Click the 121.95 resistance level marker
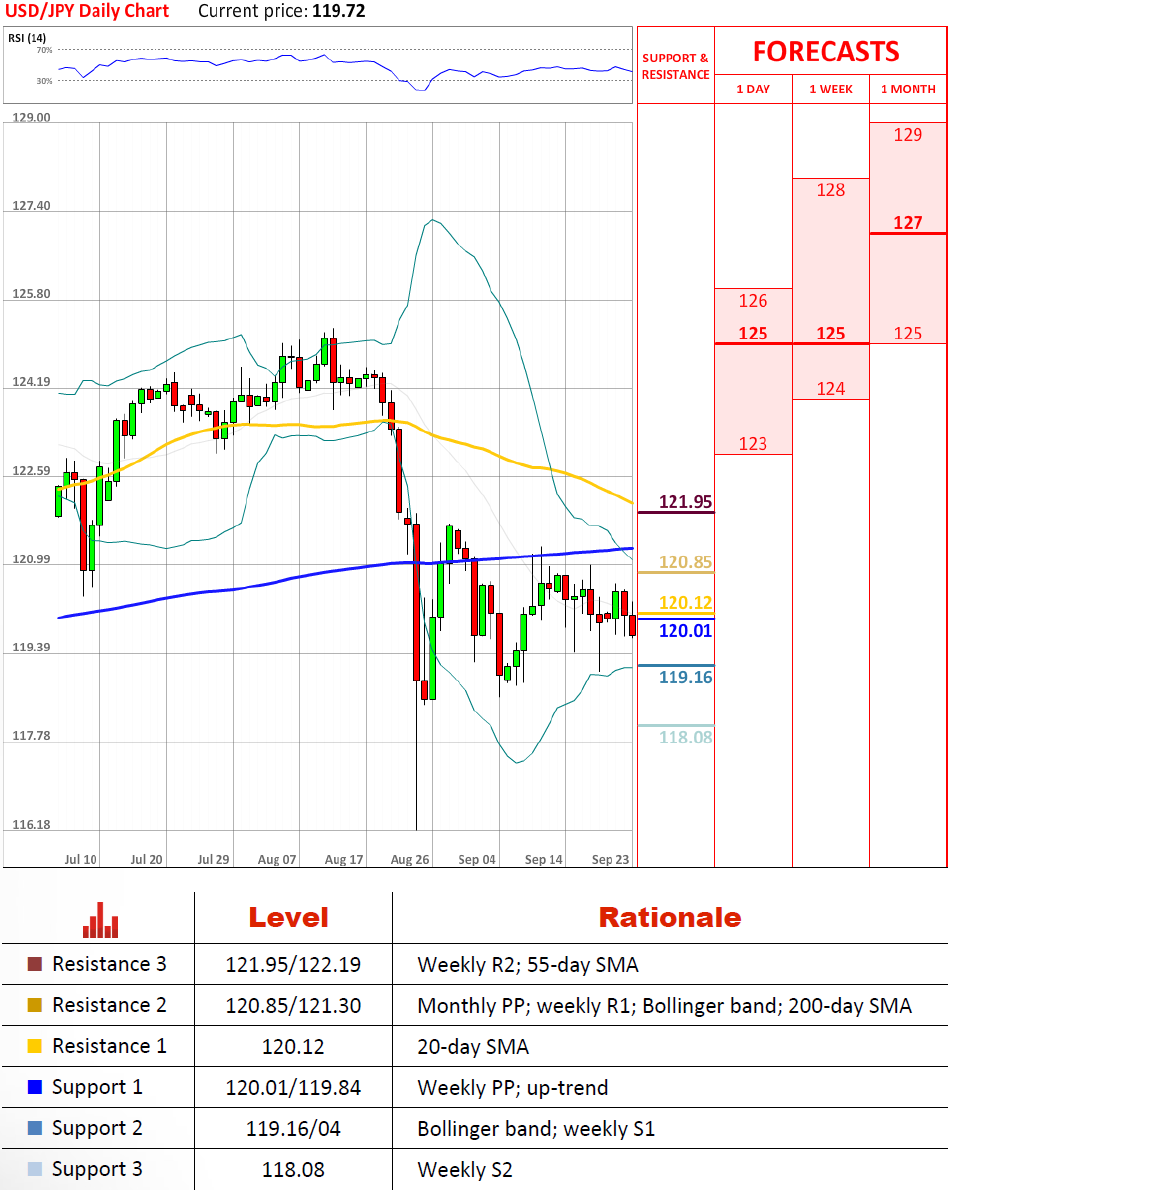 pyautogui.click(x=685, y=502)
